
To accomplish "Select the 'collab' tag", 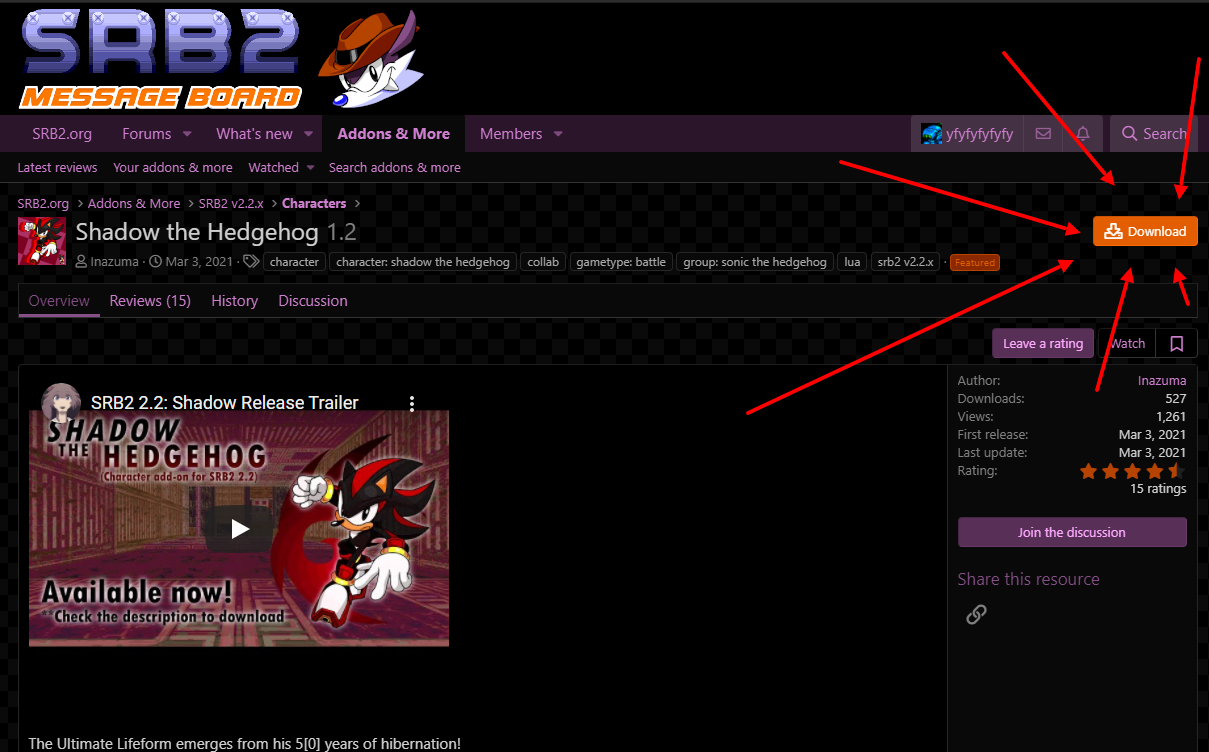I will pos(543,262).
